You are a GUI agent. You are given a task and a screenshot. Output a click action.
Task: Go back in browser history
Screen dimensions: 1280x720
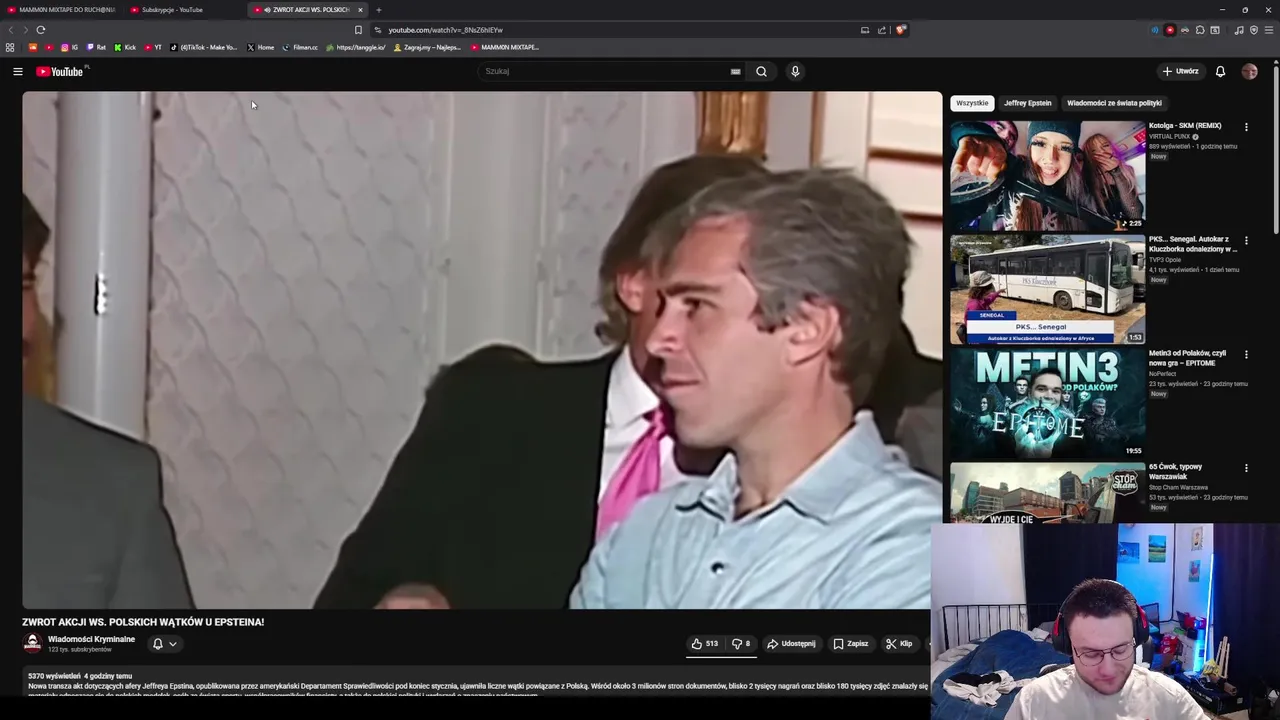pyautogui.click(x=11, y=30)
